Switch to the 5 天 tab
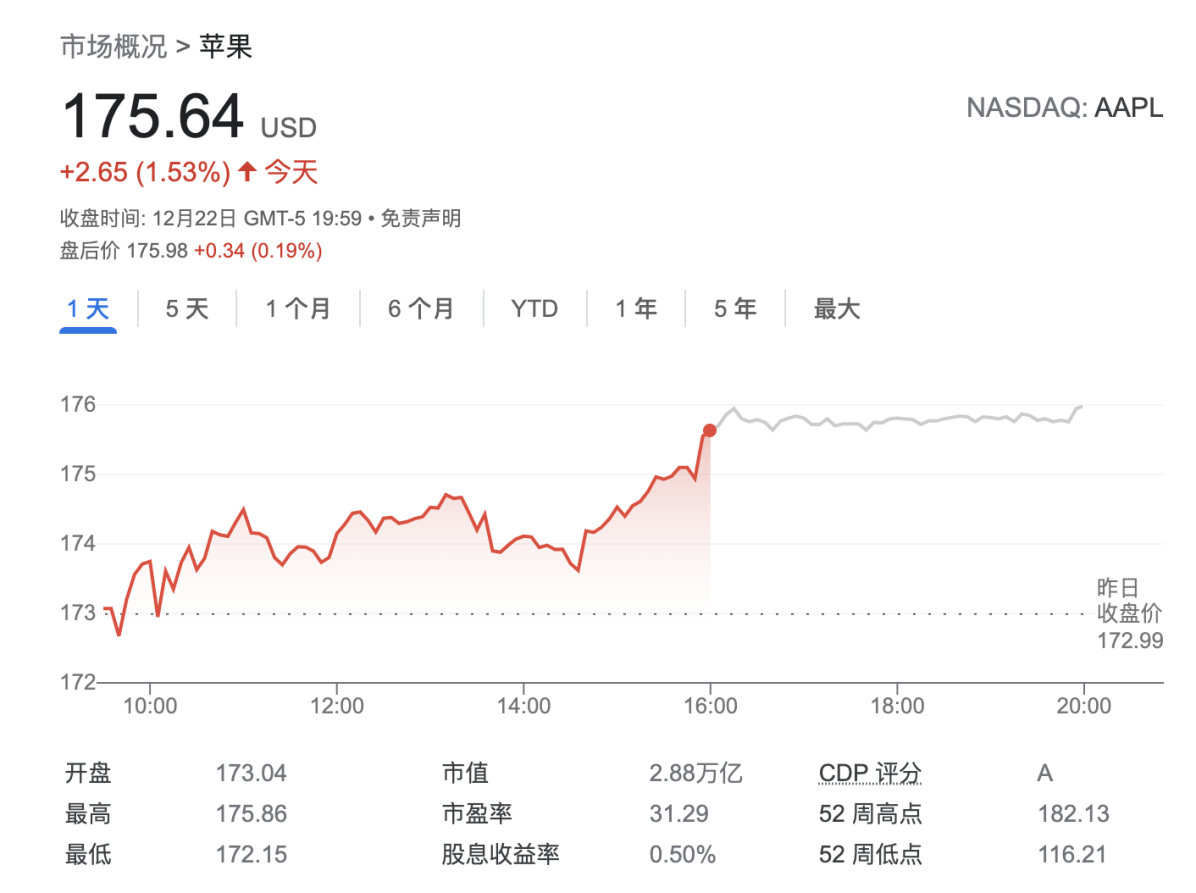 click(x=187, y=309)
